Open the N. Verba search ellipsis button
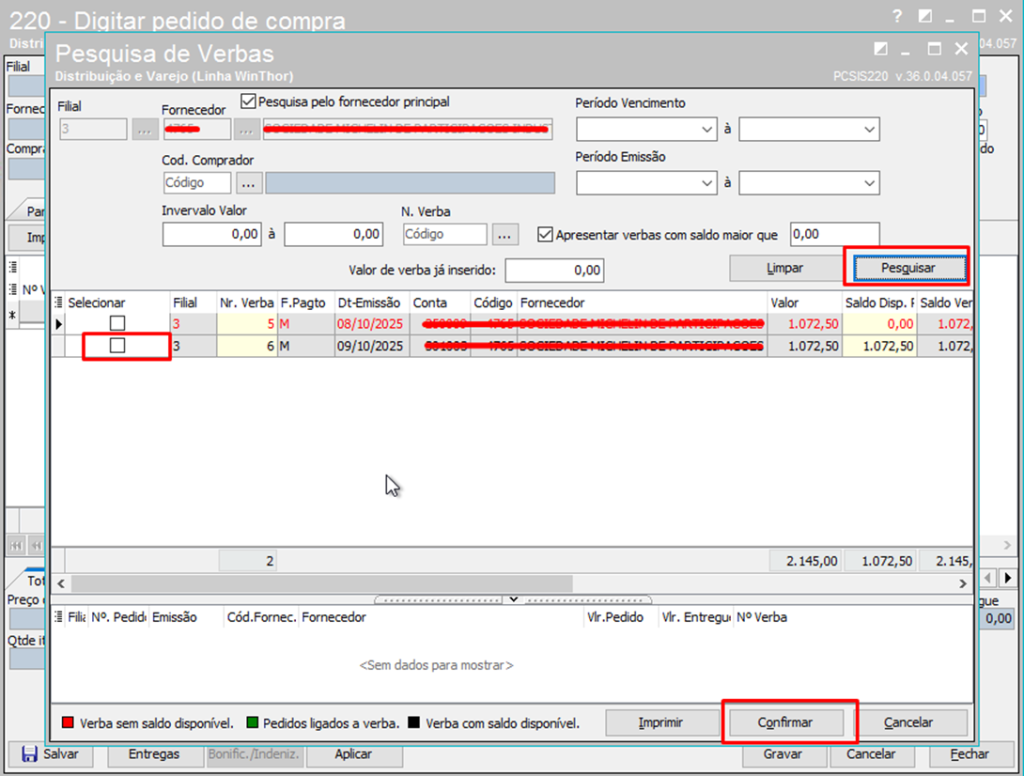 tap(506, 234)
